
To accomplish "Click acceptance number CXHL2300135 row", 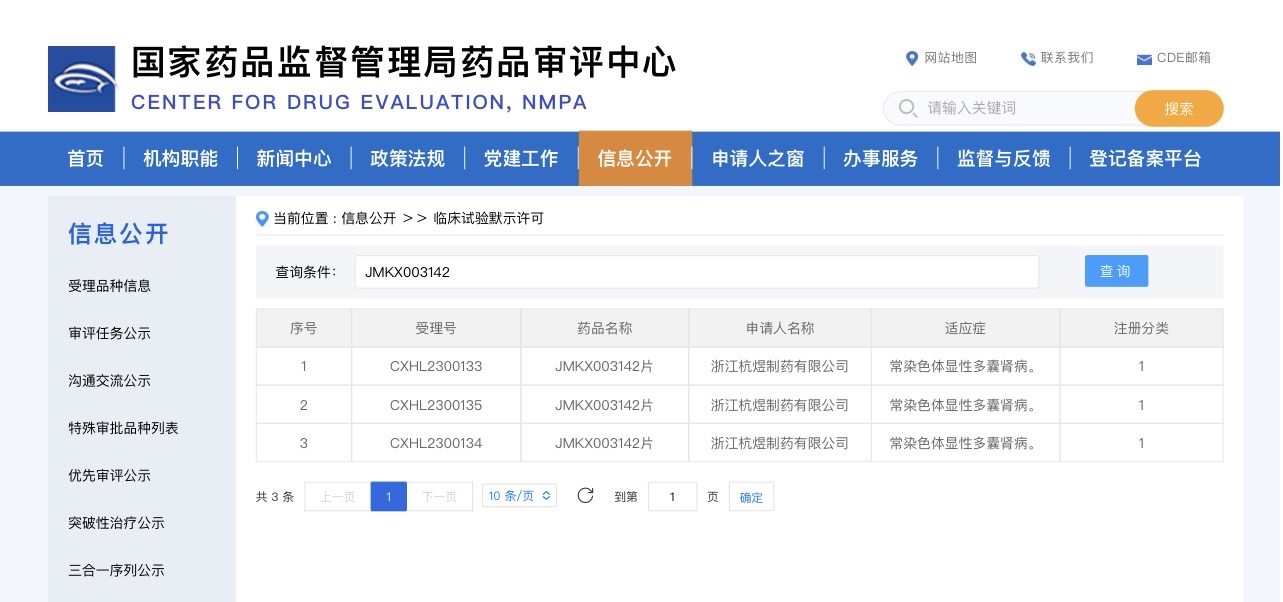I will click(436, 405).
